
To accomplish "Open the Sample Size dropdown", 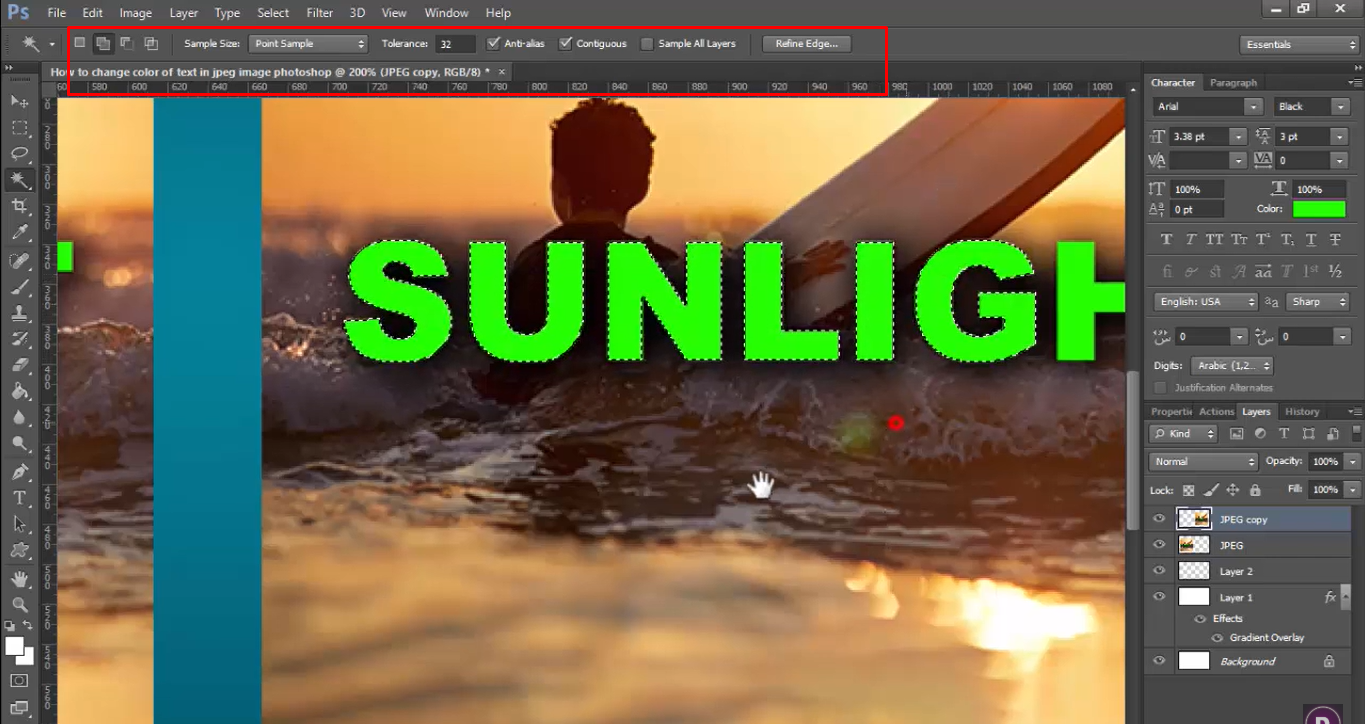I will [308, 43].
